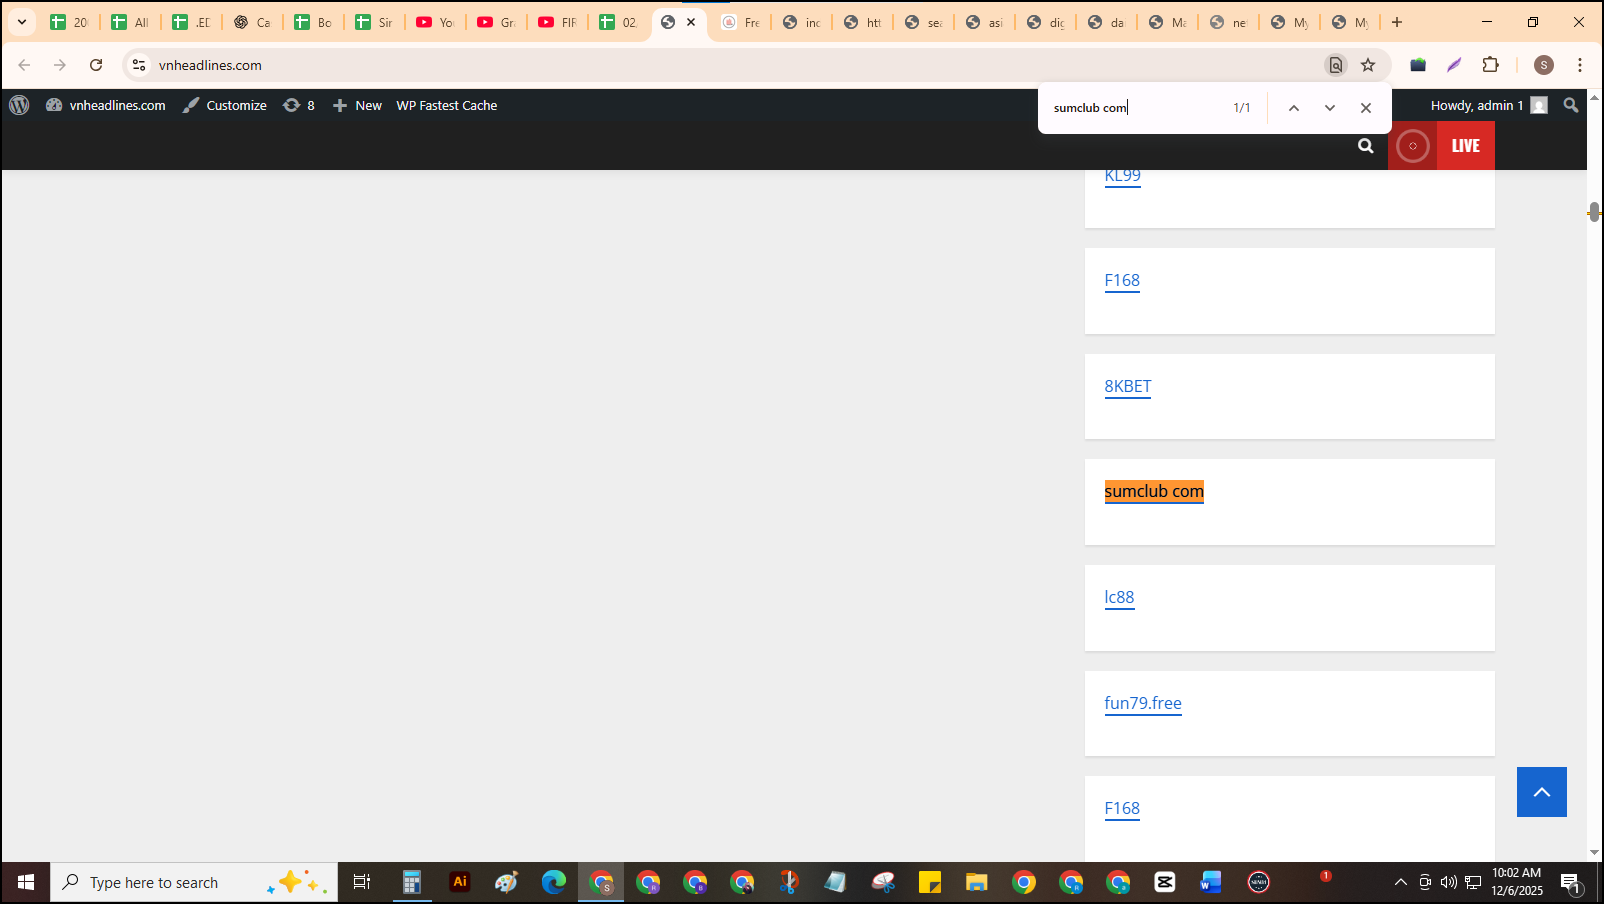This screenshot has height=904, width=1604.
Task: Open the lc88 link
Action: click(x=1119, y=597)
